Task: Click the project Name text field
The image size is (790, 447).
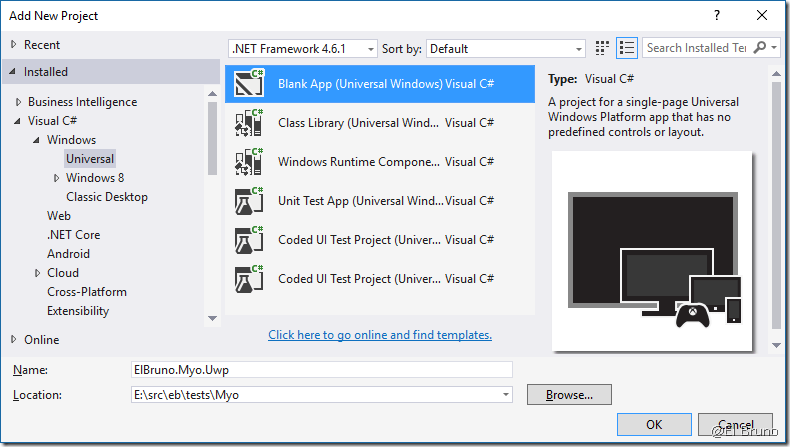Action: tap(321, 369)
